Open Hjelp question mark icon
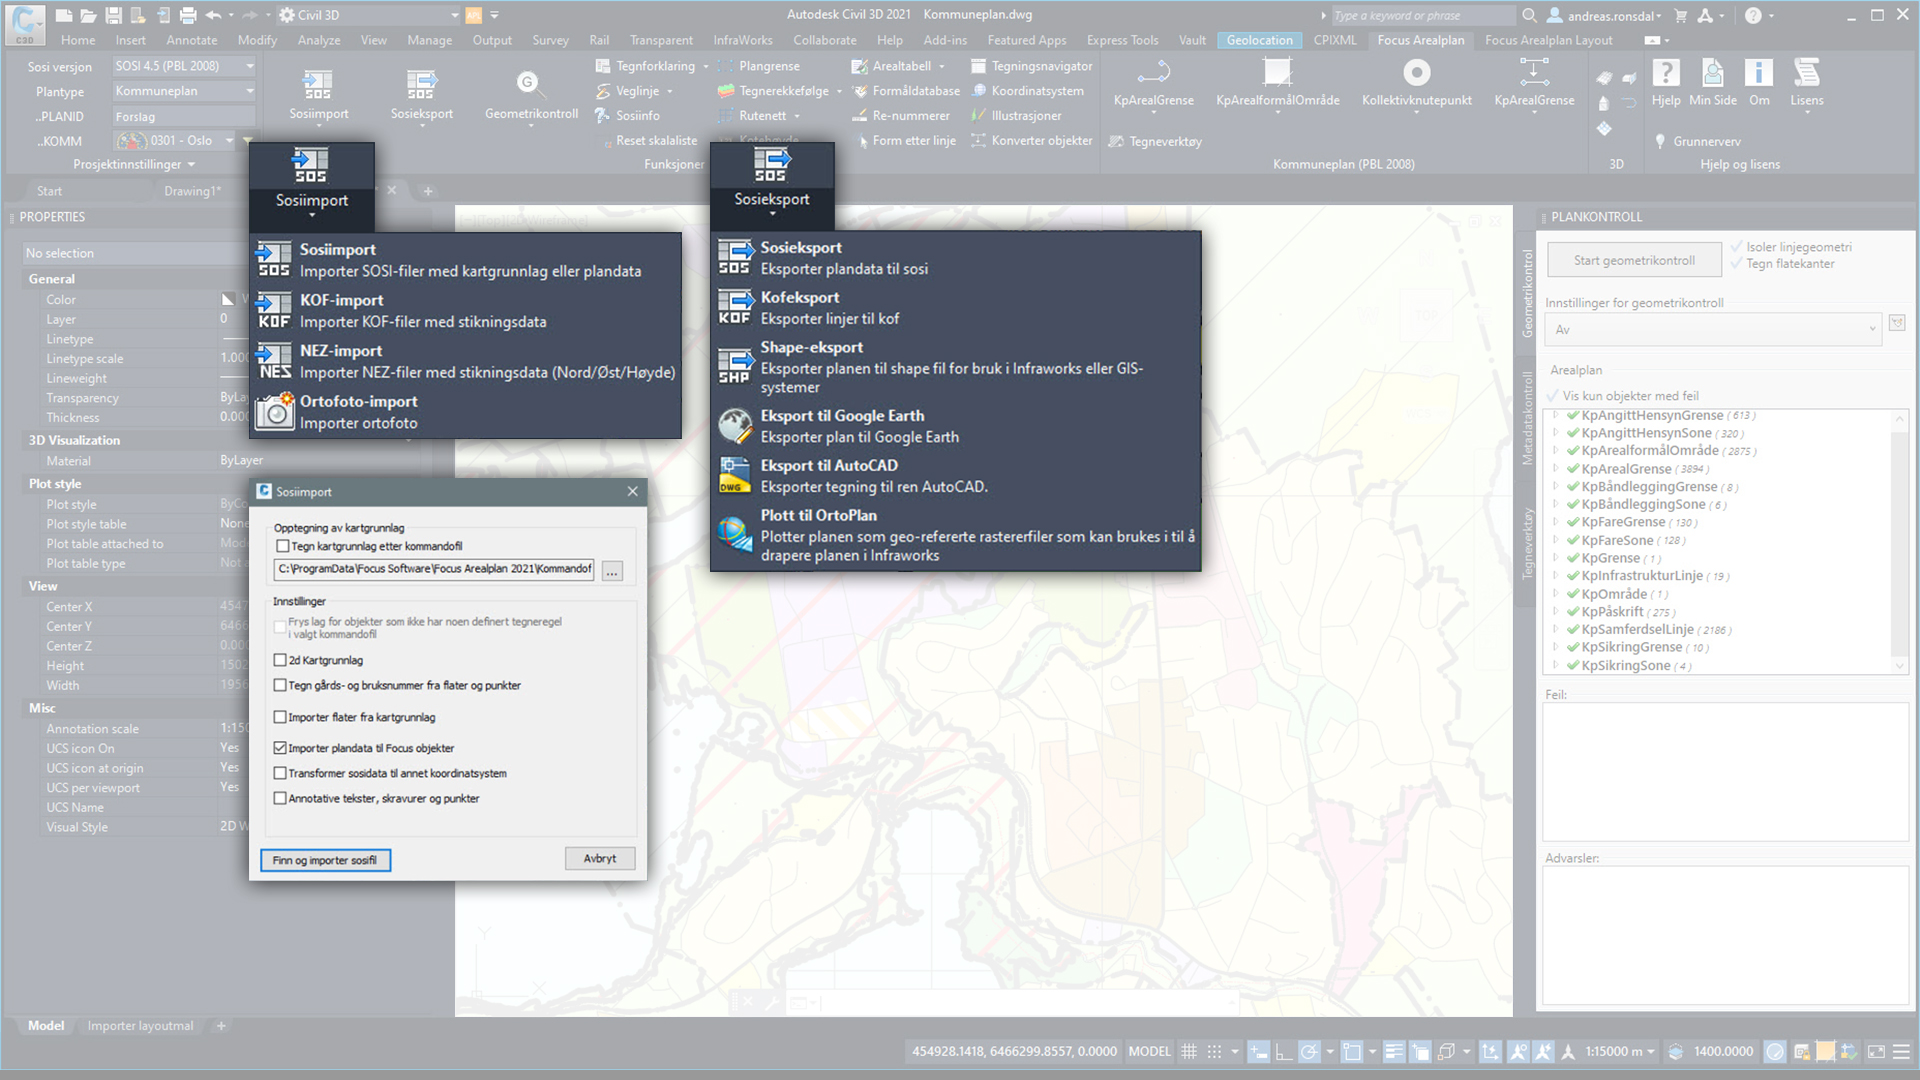Viewport: 1920px width, 1080px height. [x=1666, y=73]
